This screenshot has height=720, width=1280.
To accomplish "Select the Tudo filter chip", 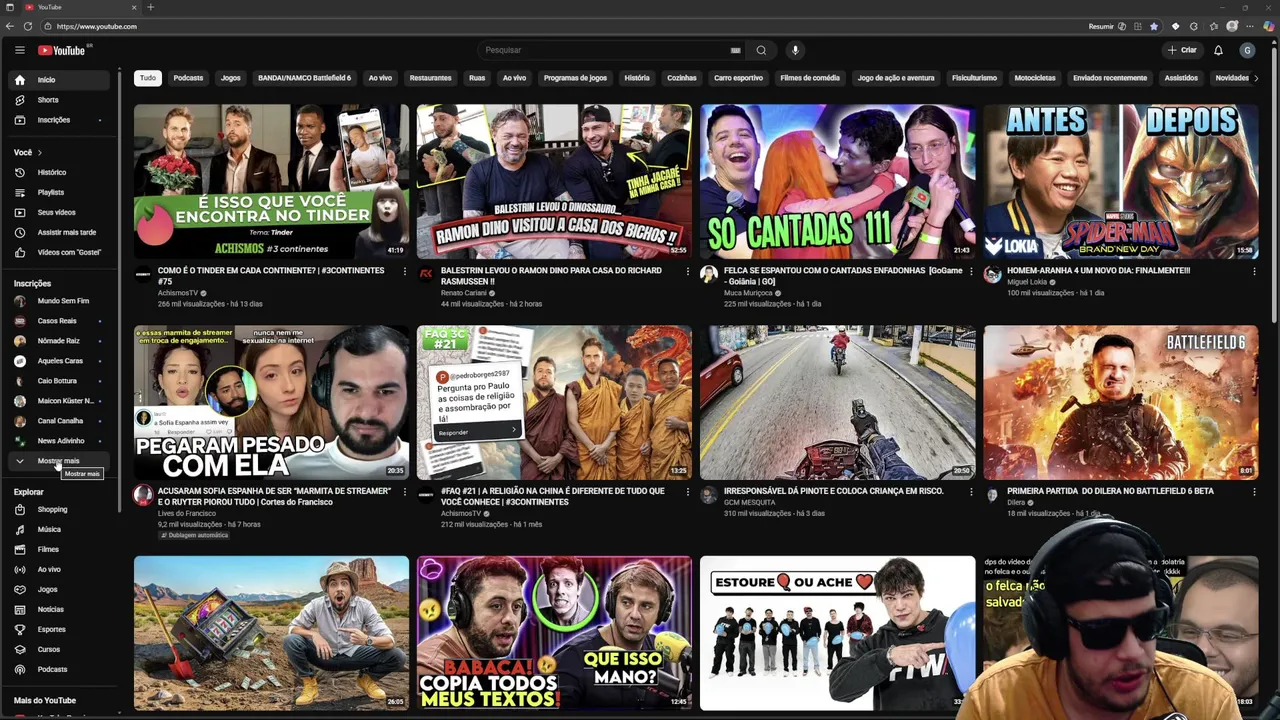I will [x=148, y=78].
